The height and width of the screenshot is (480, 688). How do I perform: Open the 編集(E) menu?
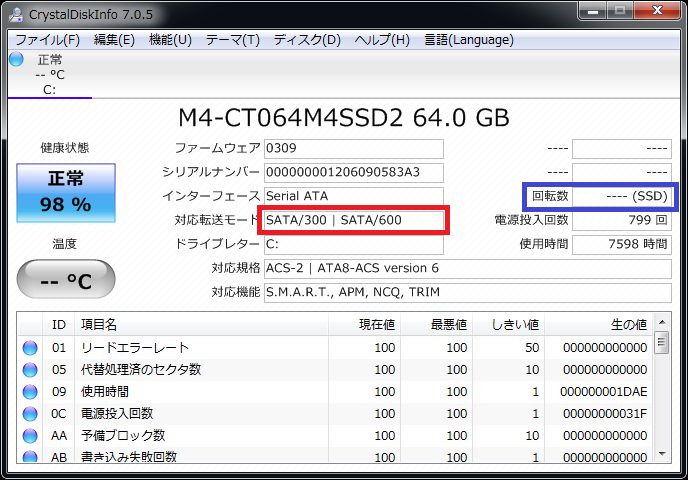(114, 40)
